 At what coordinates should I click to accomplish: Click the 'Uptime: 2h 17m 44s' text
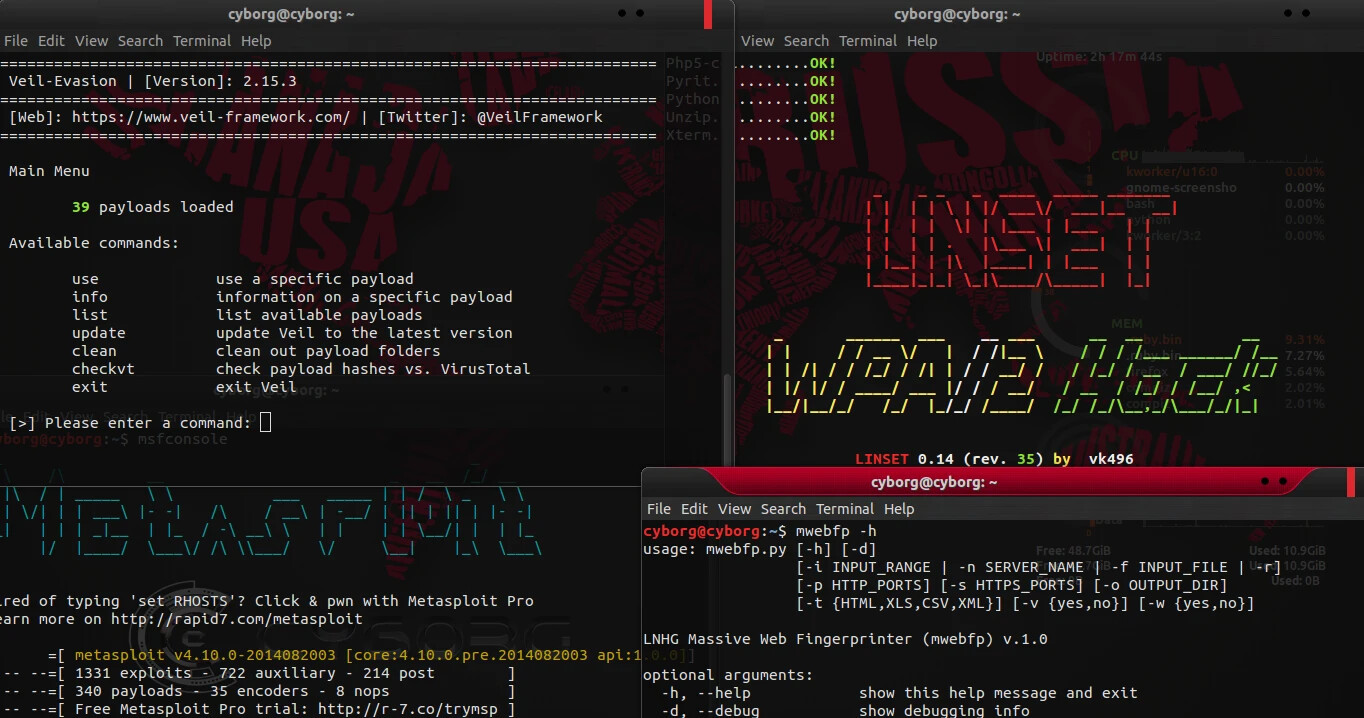click(x=1099, y=57)
